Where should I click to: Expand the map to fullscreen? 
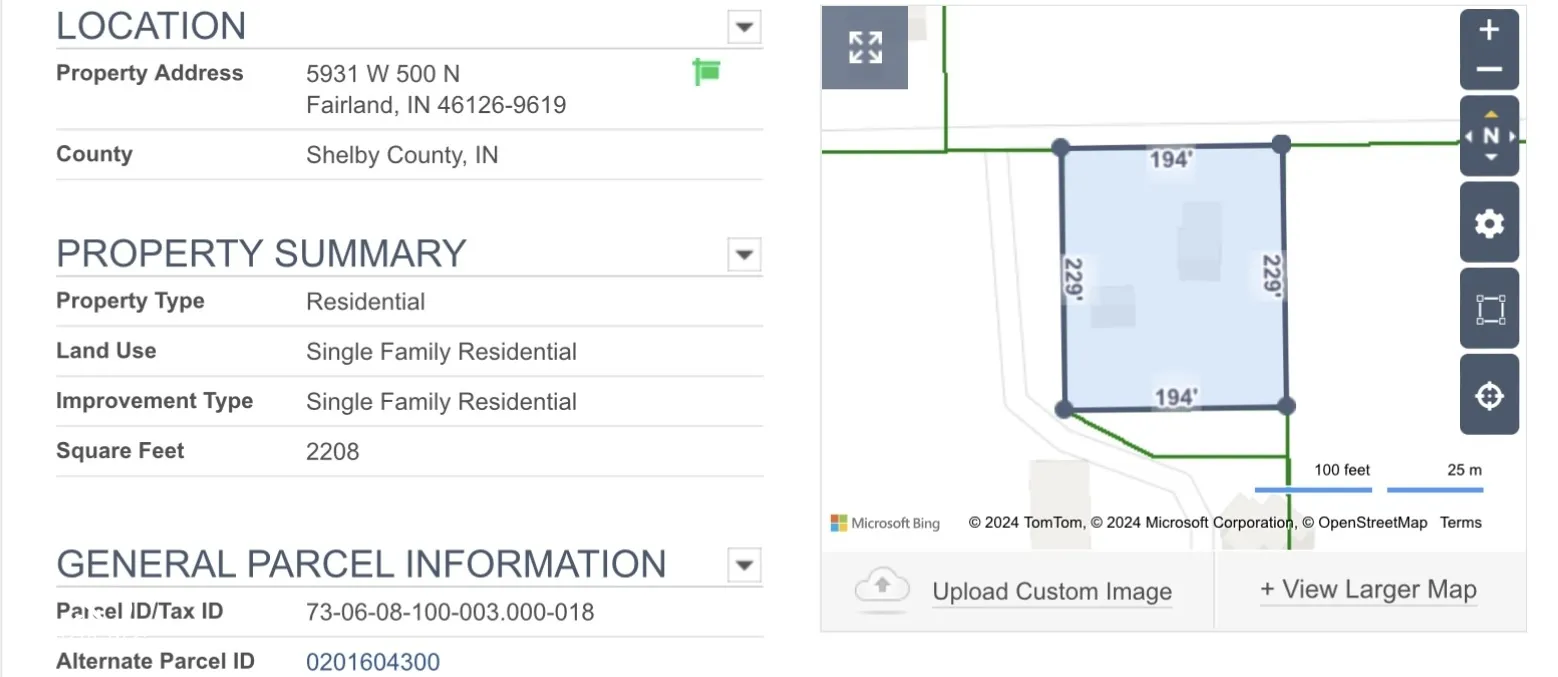coord(865,47)
